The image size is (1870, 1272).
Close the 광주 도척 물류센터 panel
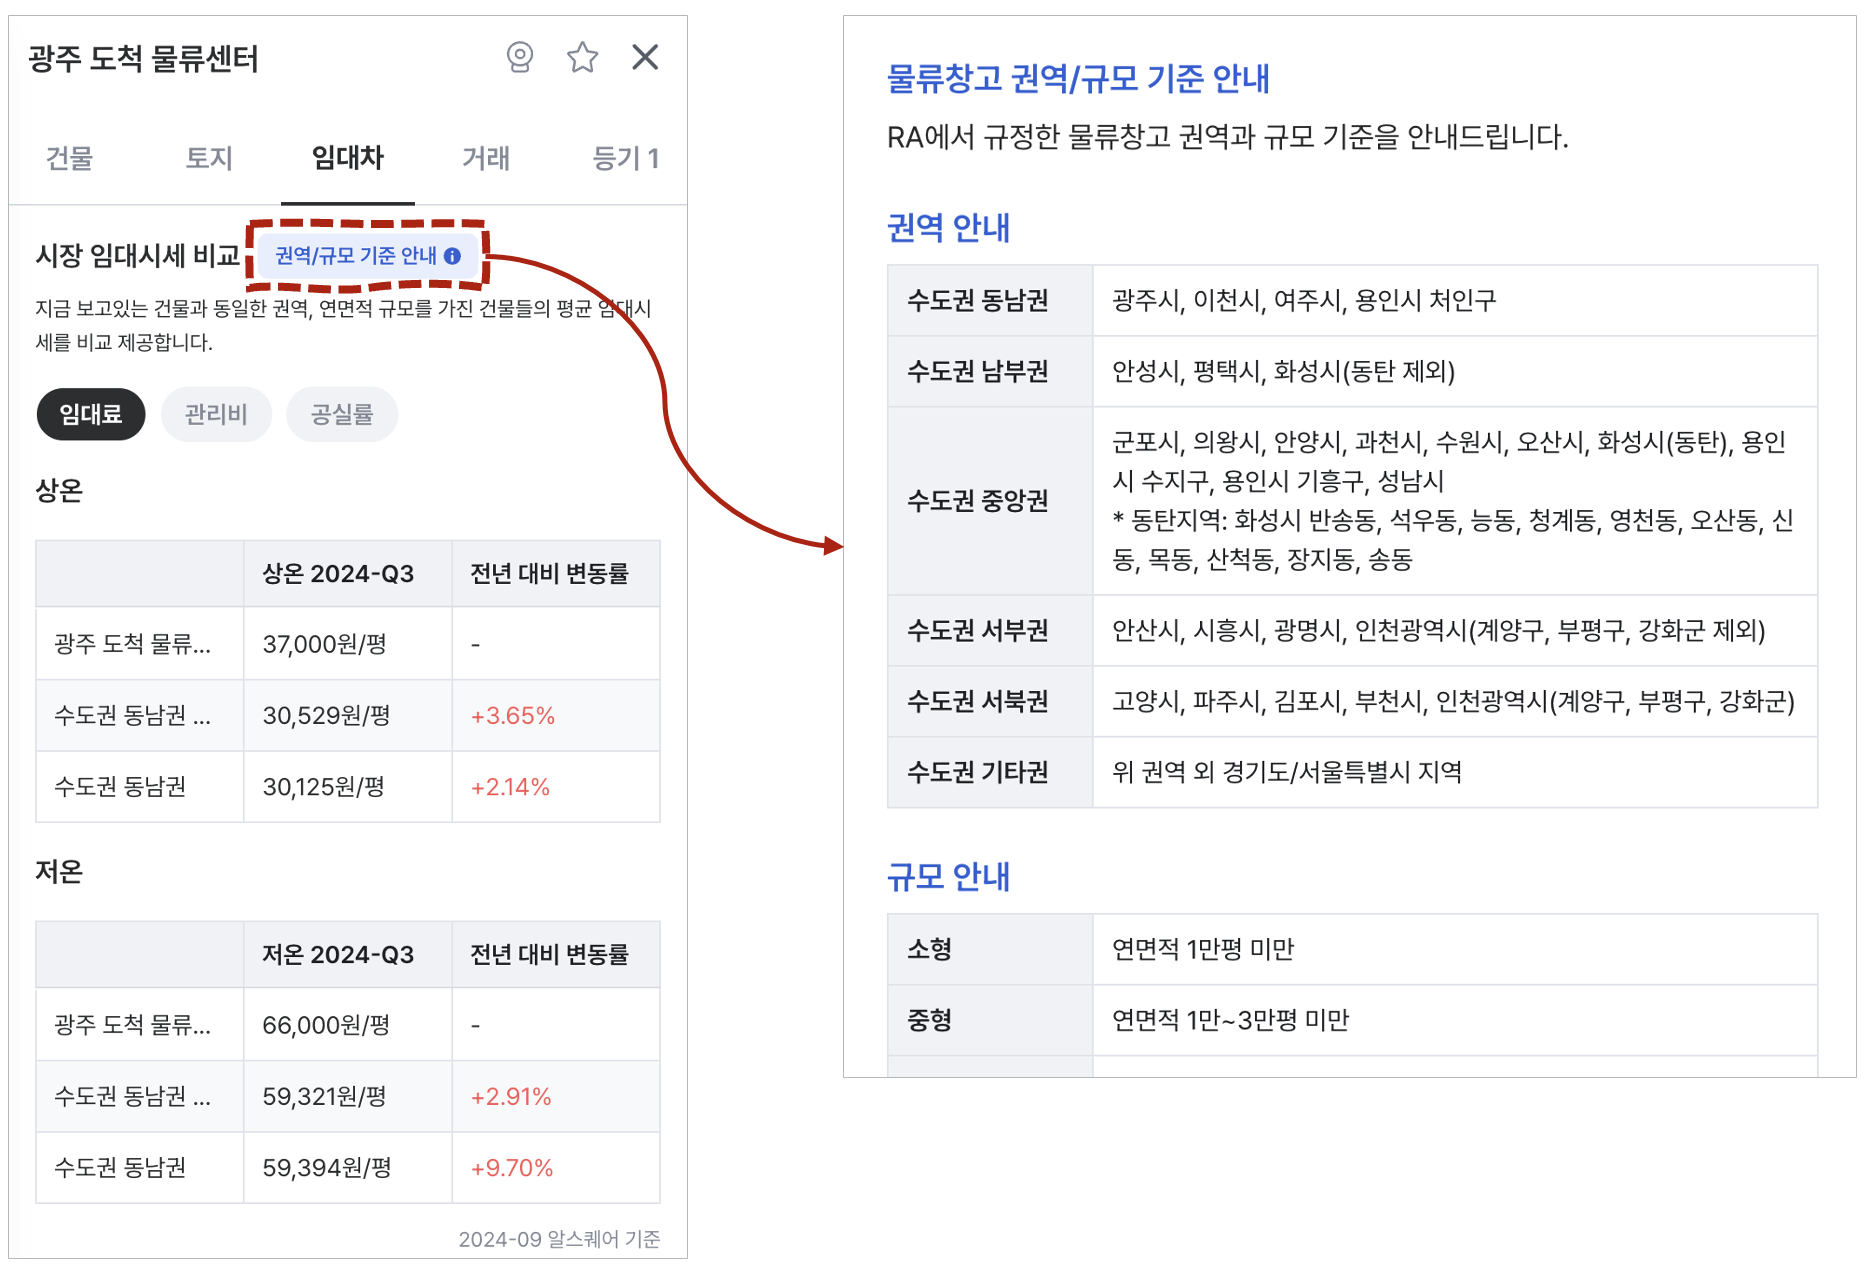[x=646, y=57]
